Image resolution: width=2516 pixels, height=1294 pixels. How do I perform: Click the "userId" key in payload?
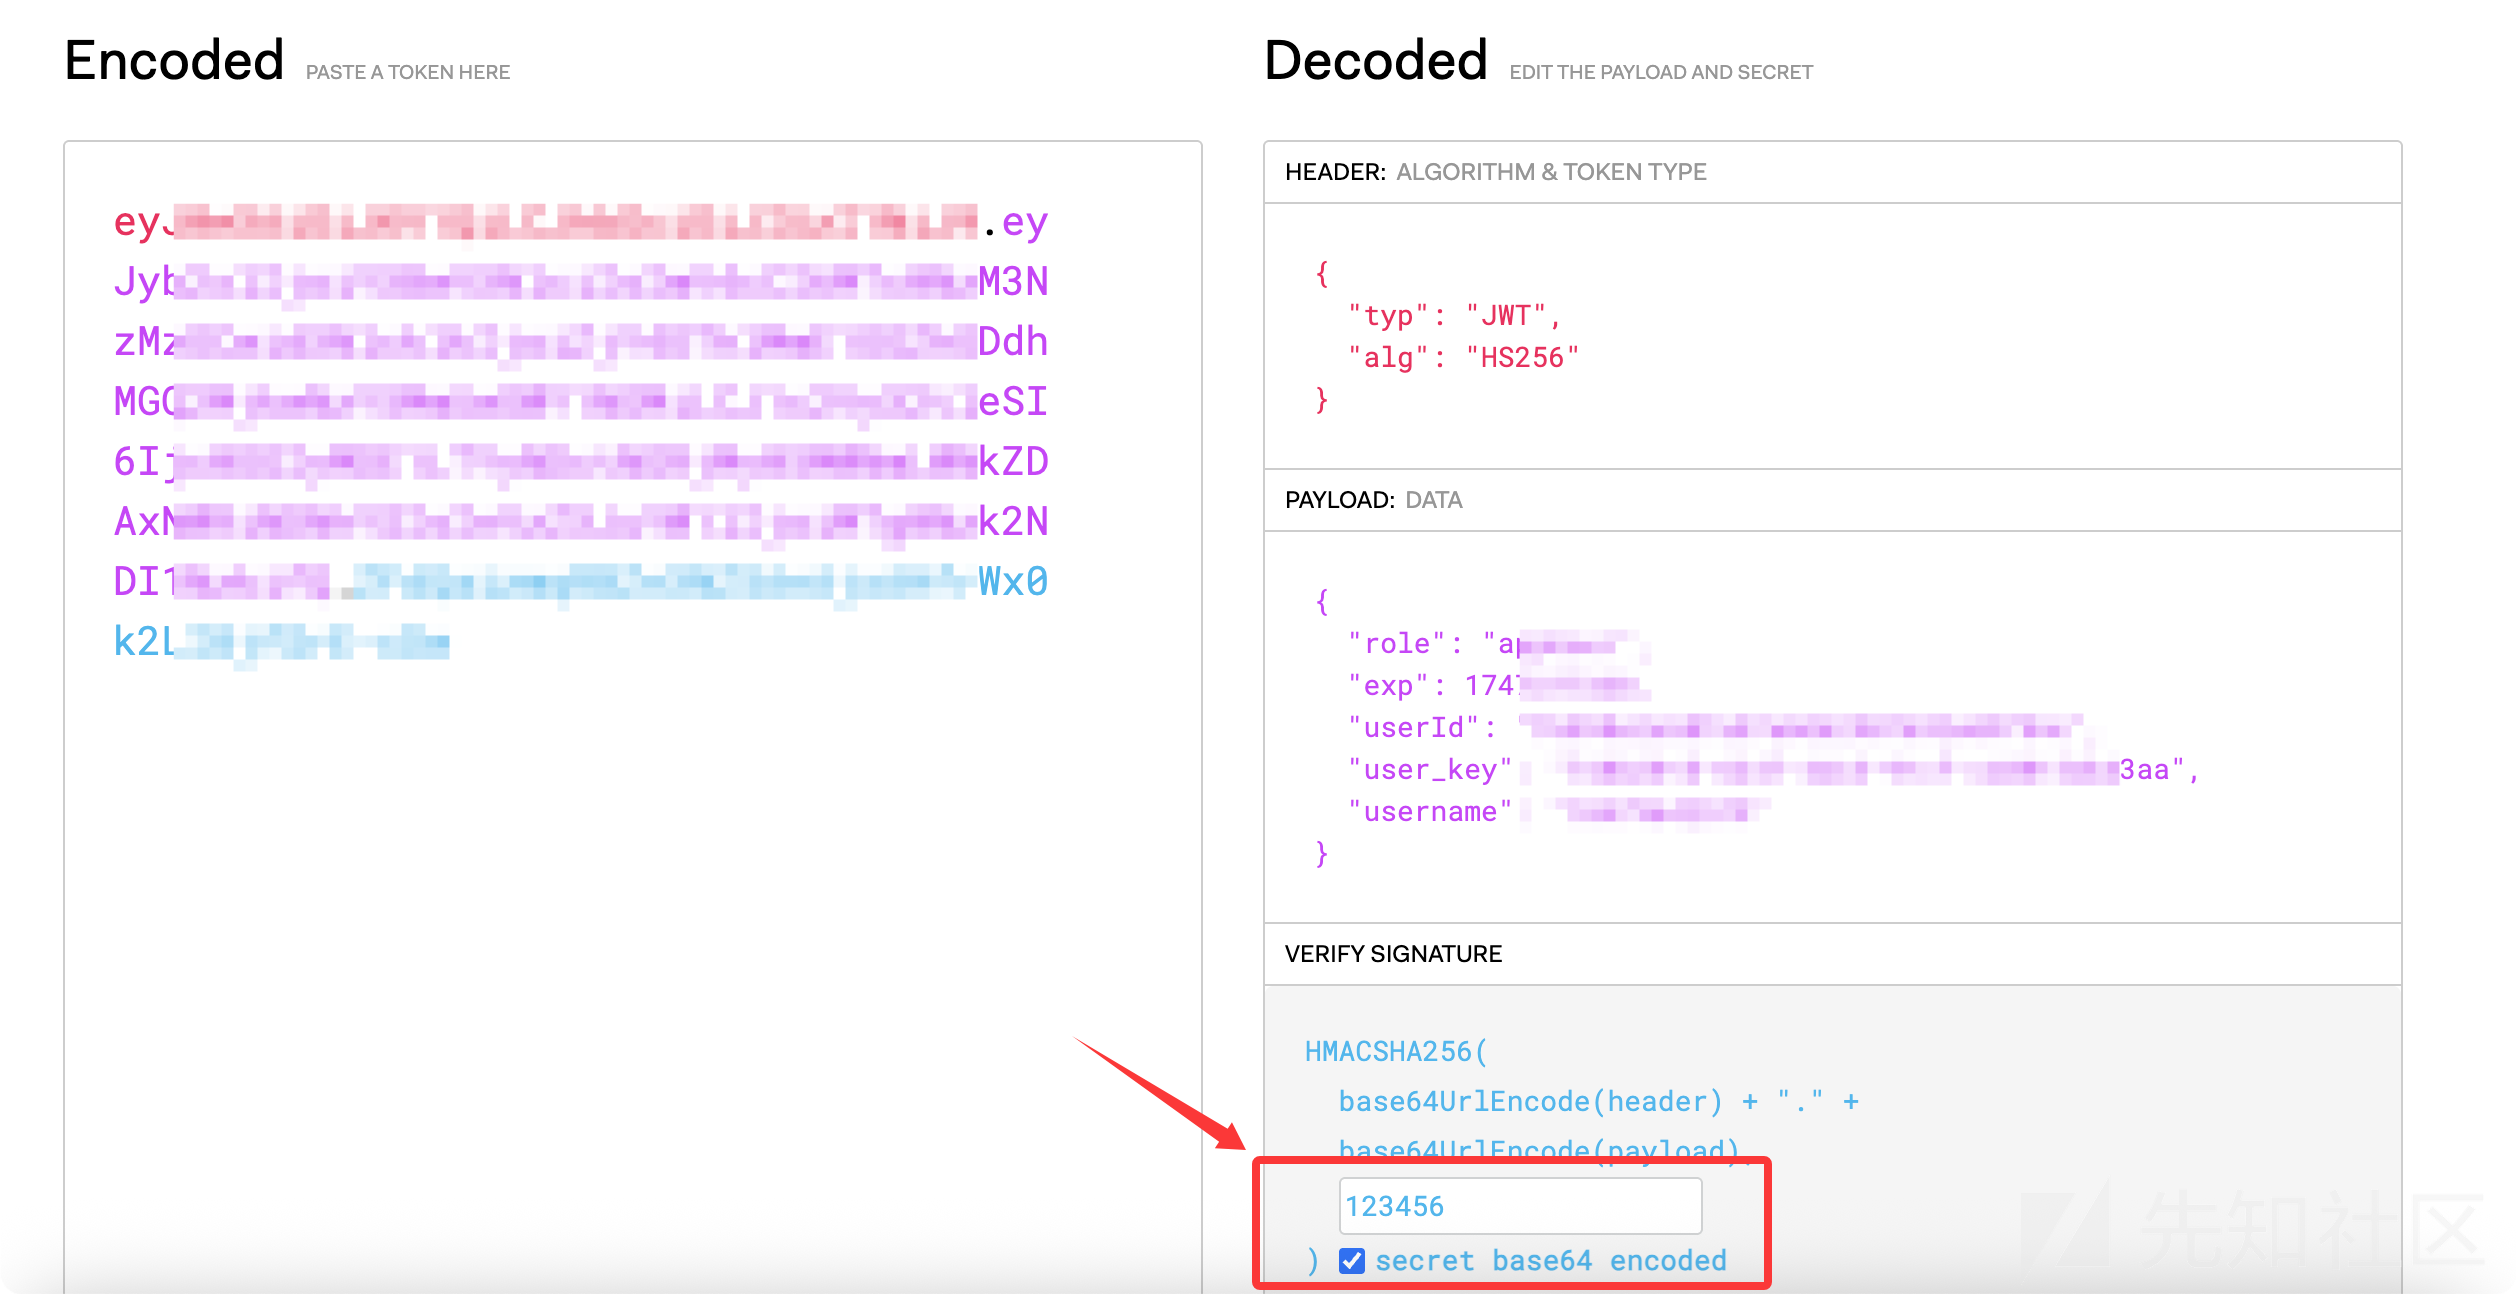(x=1413, y=728)
